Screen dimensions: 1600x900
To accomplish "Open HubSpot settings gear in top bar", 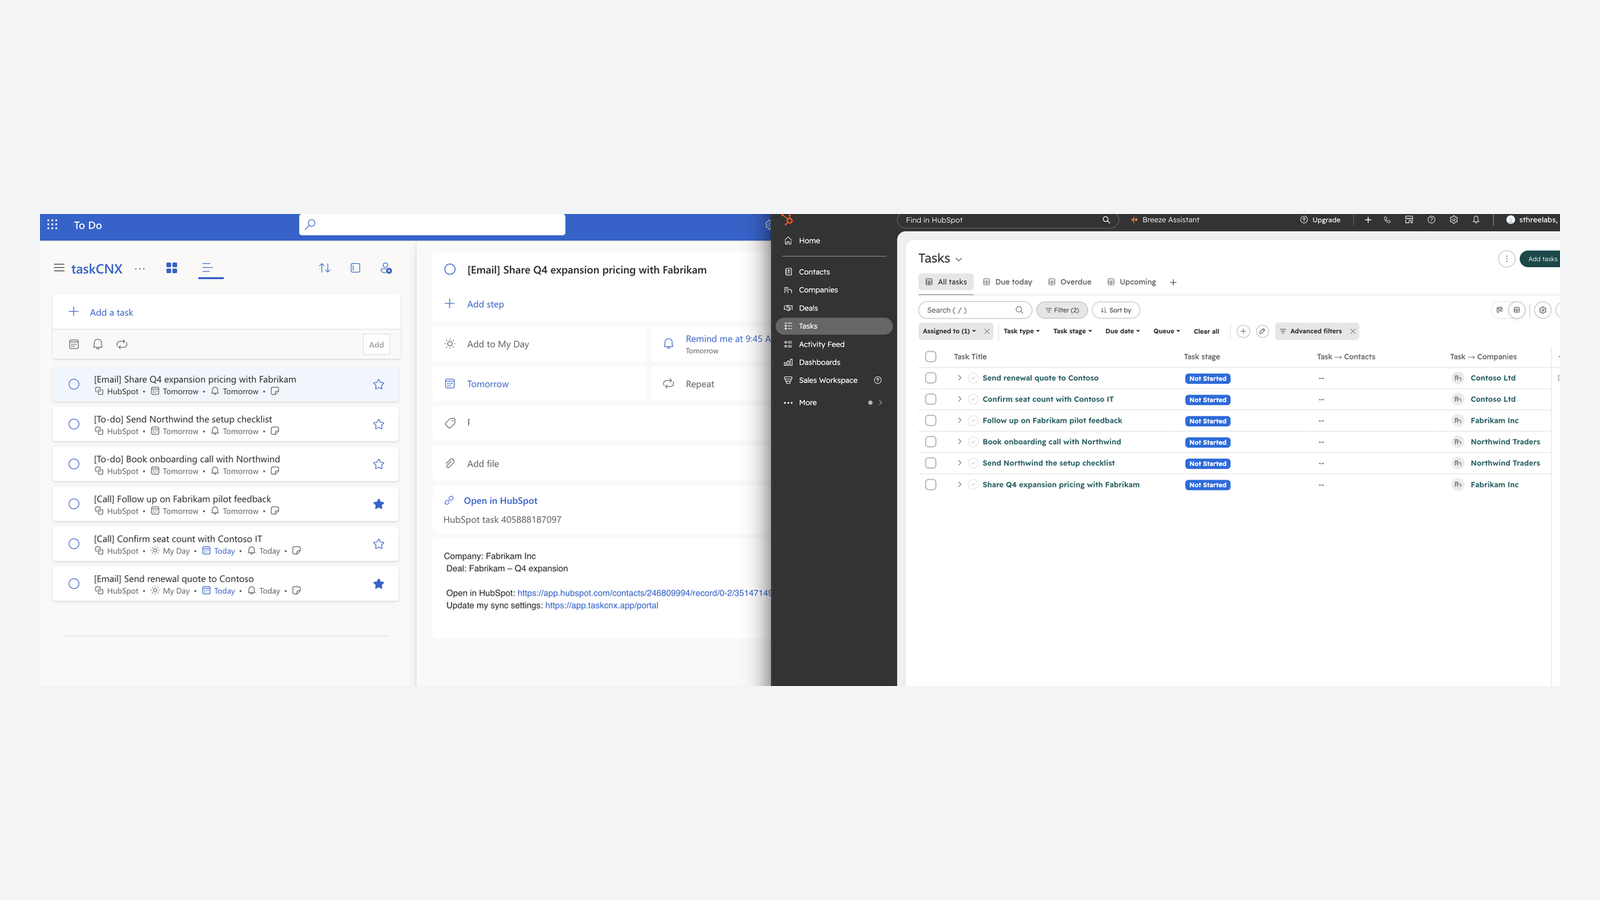I will (1454, 220).
